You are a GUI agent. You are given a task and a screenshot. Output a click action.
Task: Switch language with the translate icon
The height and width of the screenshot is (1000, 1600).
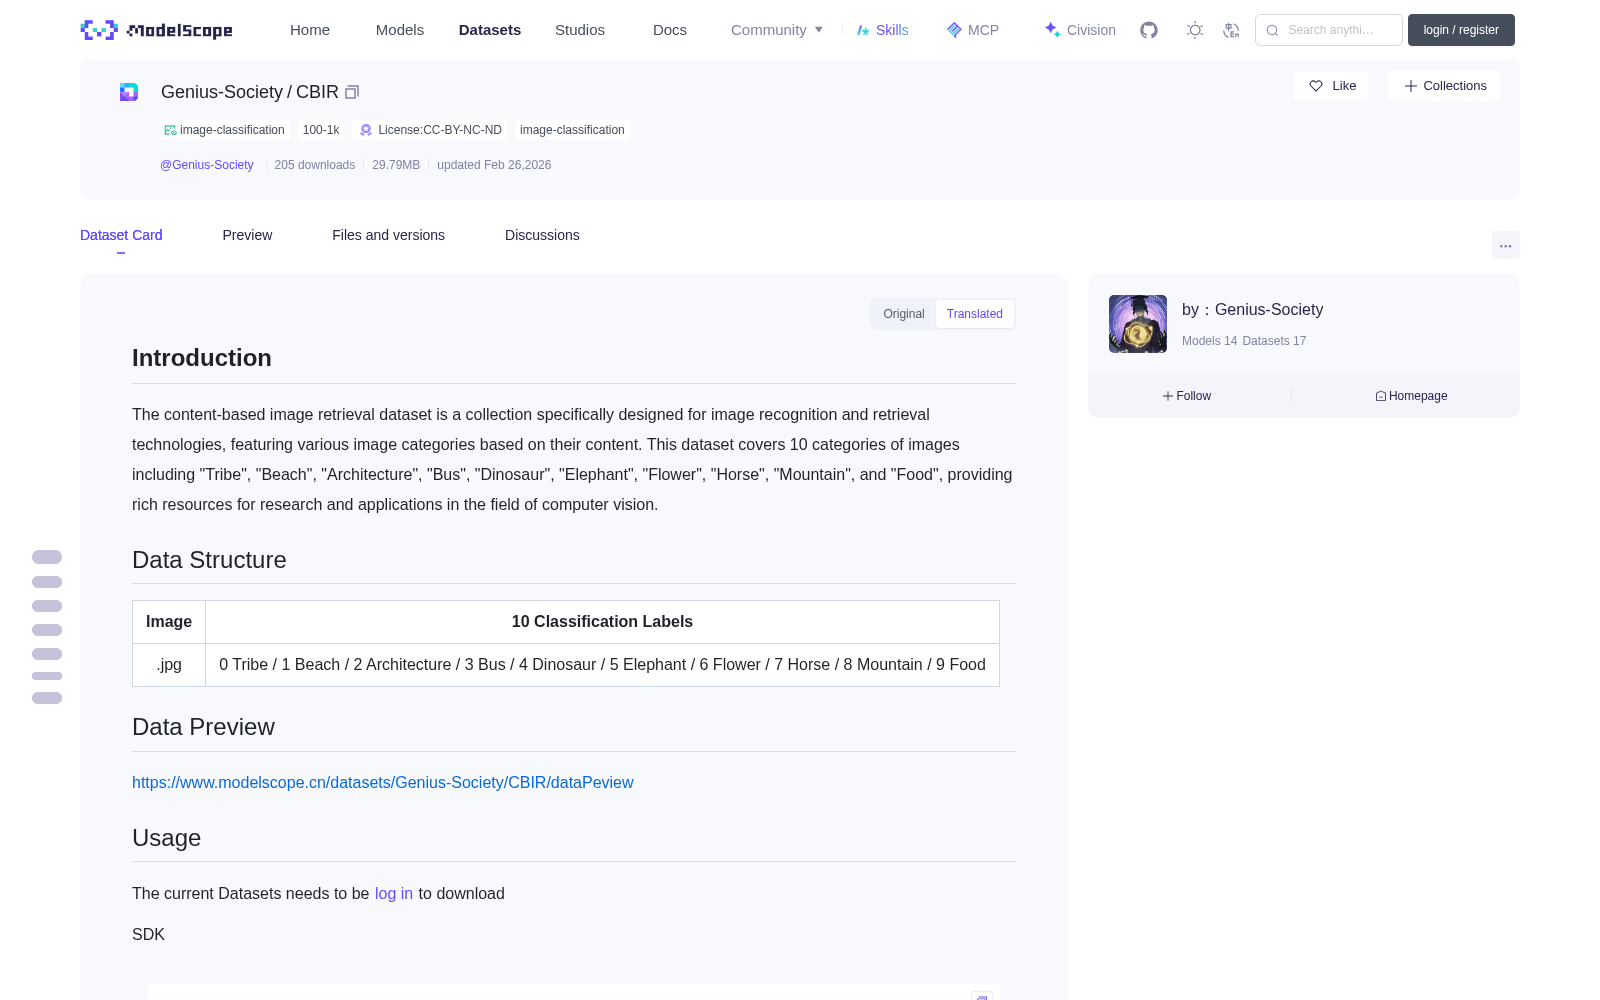click(x=1231, y=30)
